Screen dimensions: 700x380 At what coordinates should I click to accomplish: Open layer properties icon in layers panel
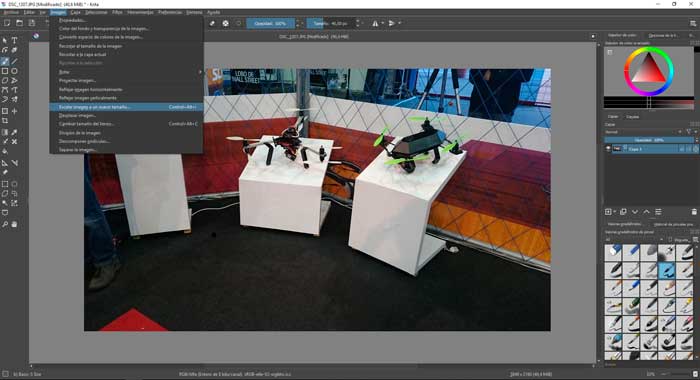658,212
